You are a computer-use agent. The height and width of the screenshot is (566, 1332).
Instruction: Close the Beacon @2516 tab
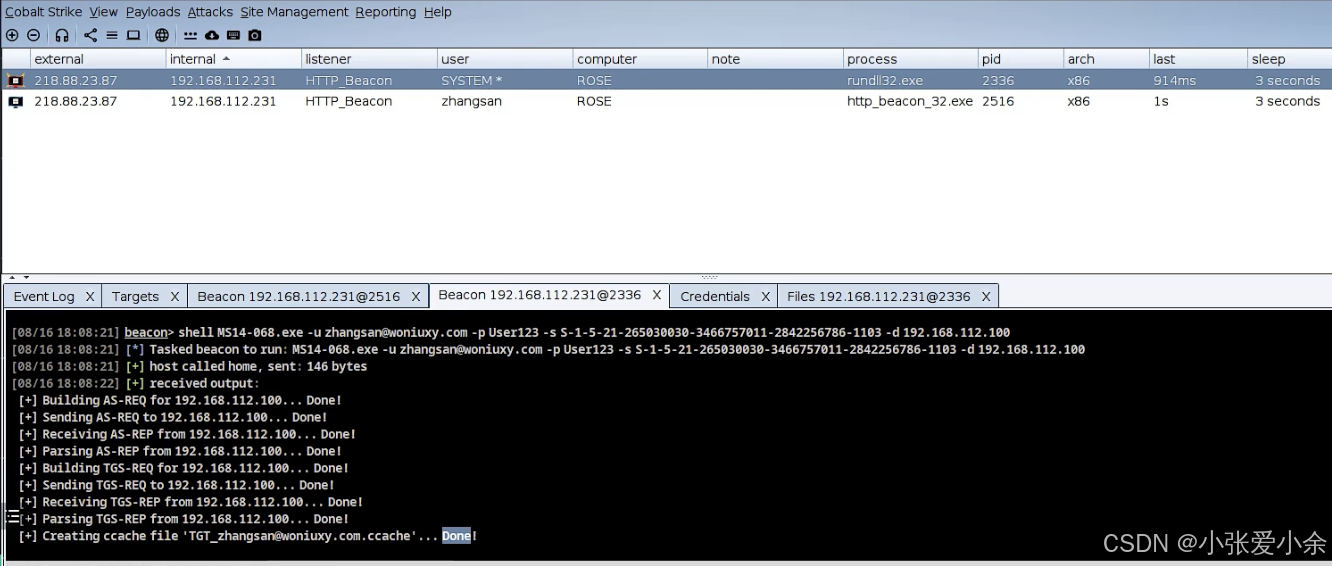point(416,296)
